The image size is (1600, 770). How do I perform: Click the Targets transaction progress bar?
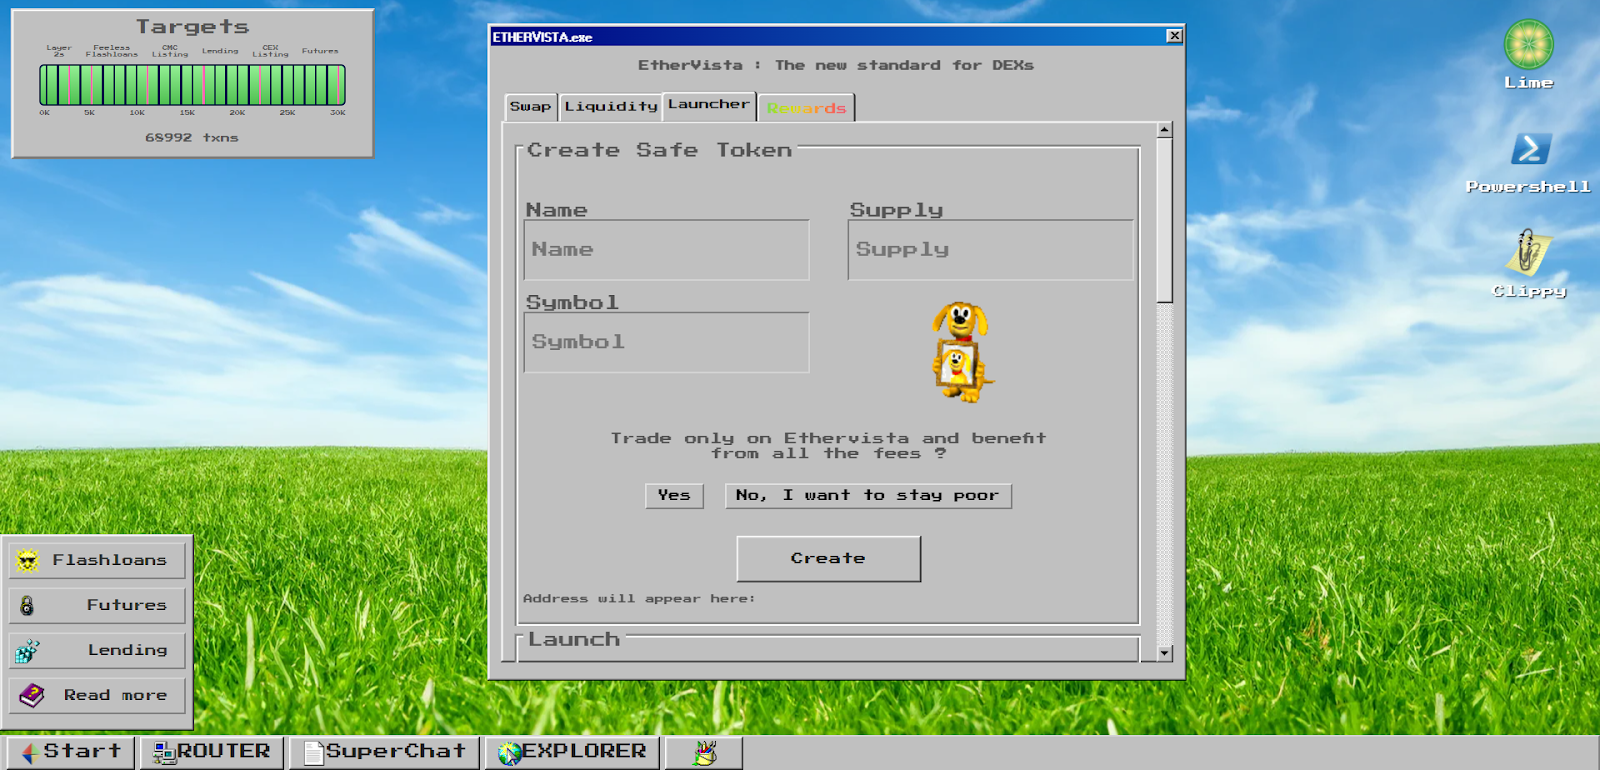click(192, 85)
